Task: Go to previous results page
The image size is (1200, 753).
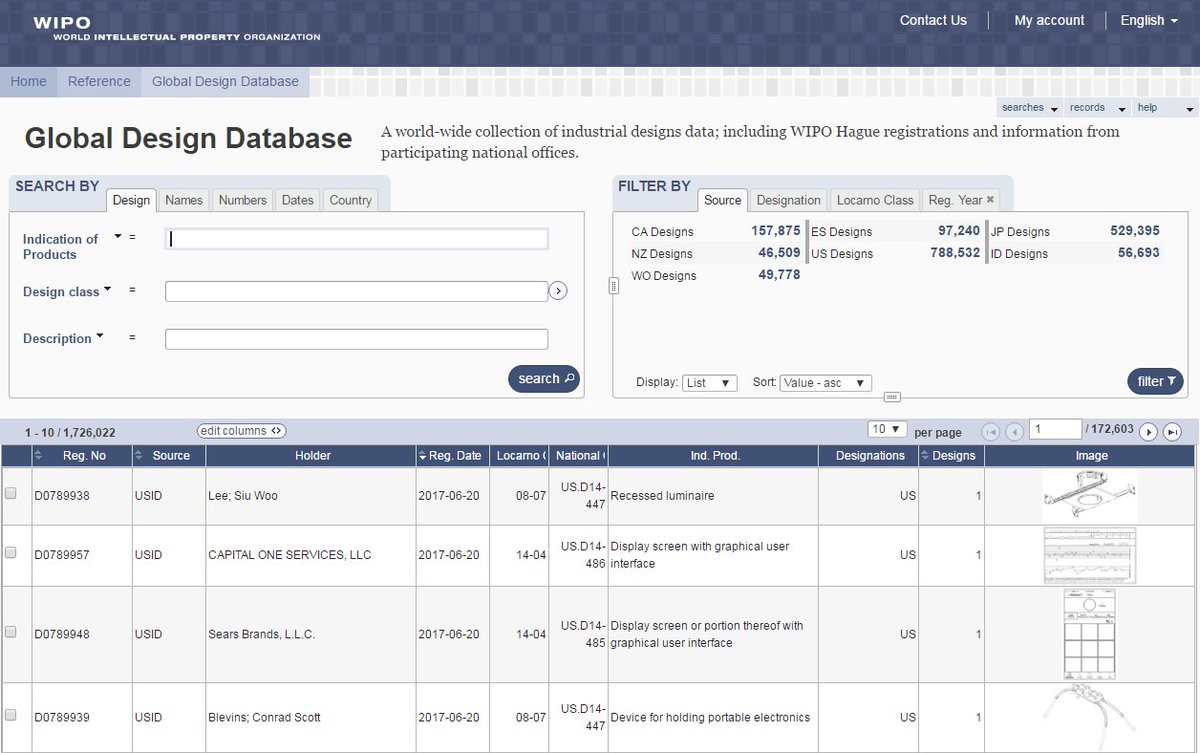Action: click(x=1014, y=431)
